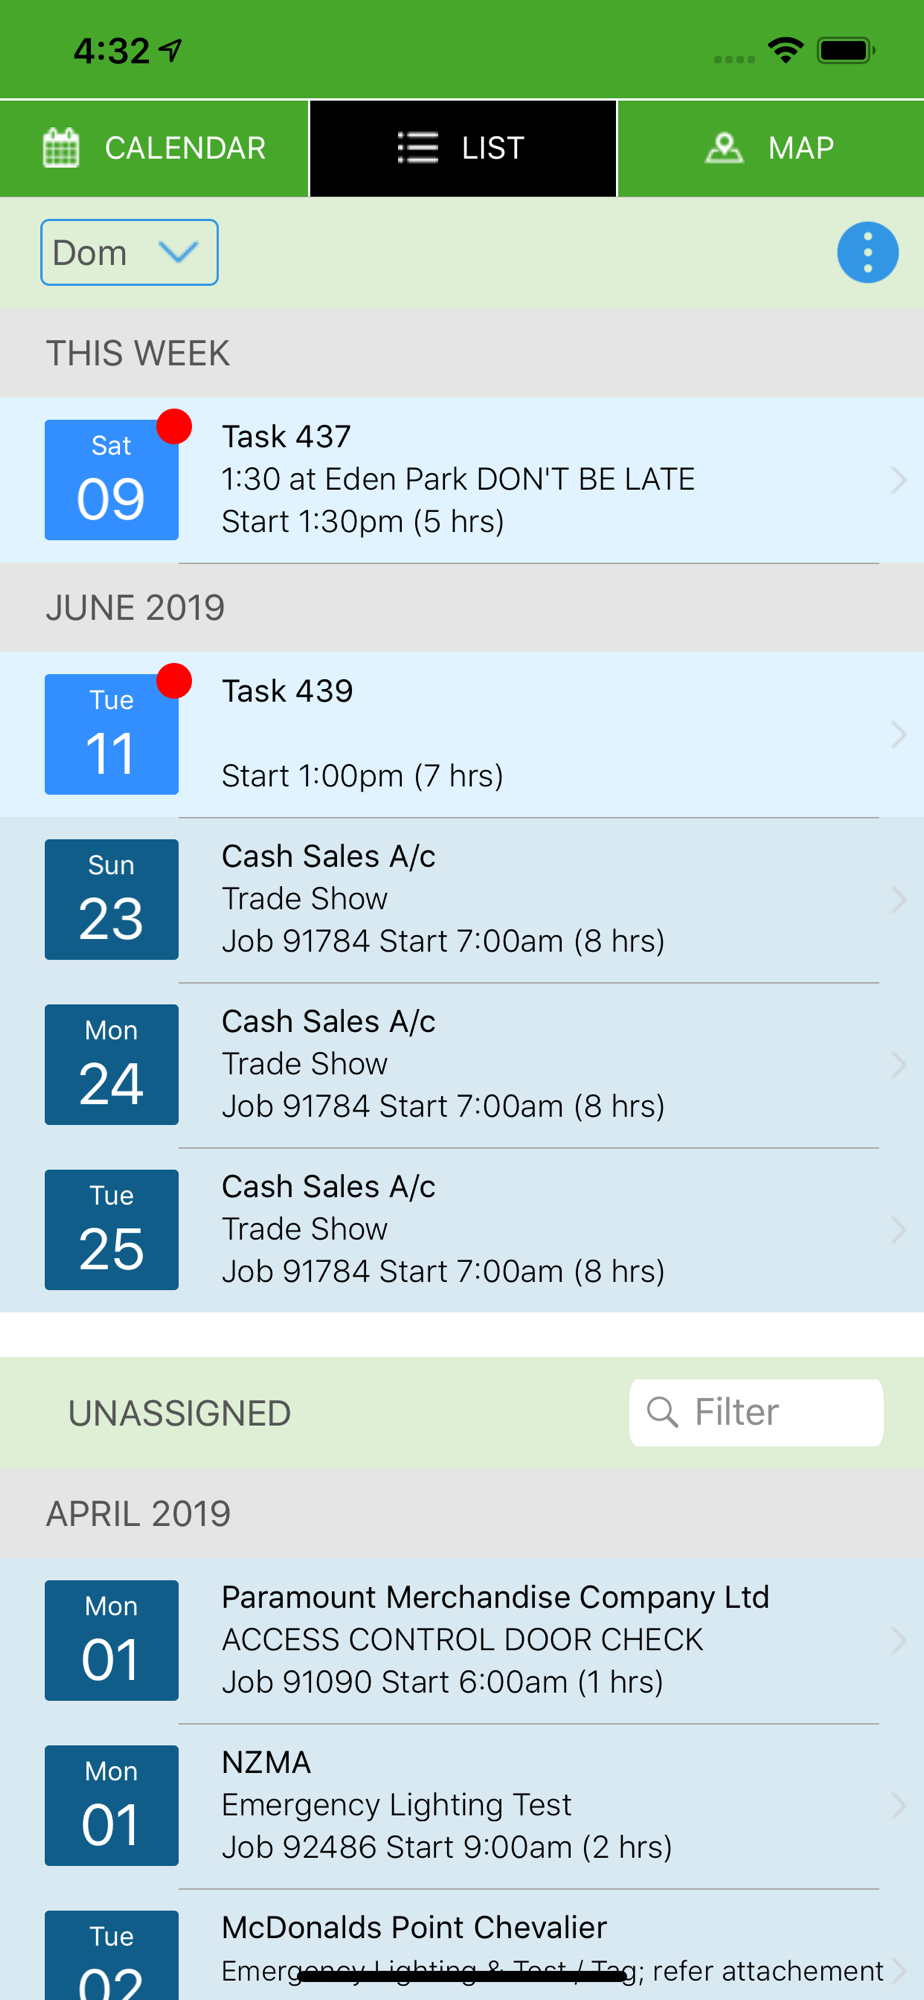Open Paramount Merchandise Company Ltd job
The image size is (924, 2000).
click(462, 1640)
